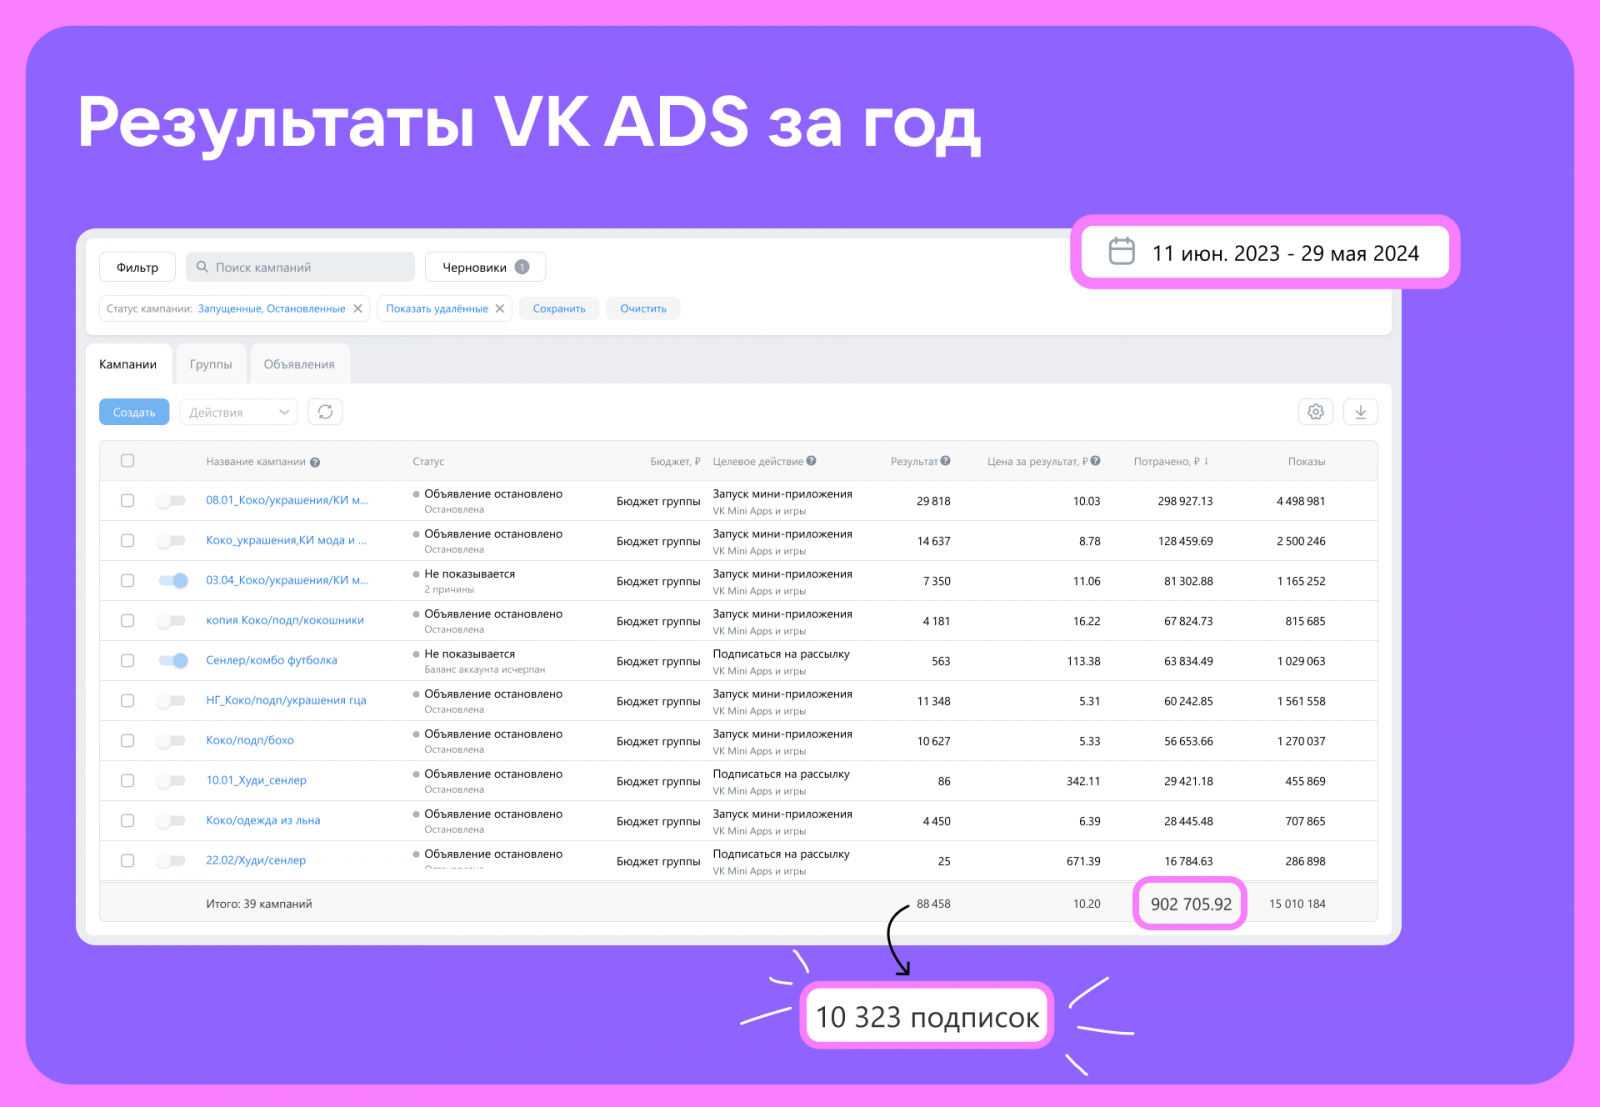The width and height of the screenshot is (1600, 1107).
Task: Open campaign link НГ_Коко/подп/украшения гца
Action: (x=286, y=700)
